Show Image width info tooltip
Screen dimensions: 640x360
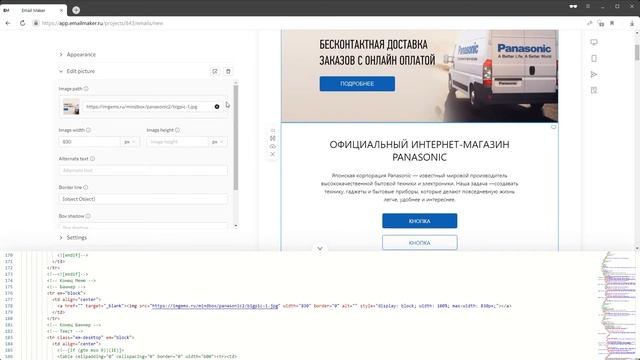point(88,130)
